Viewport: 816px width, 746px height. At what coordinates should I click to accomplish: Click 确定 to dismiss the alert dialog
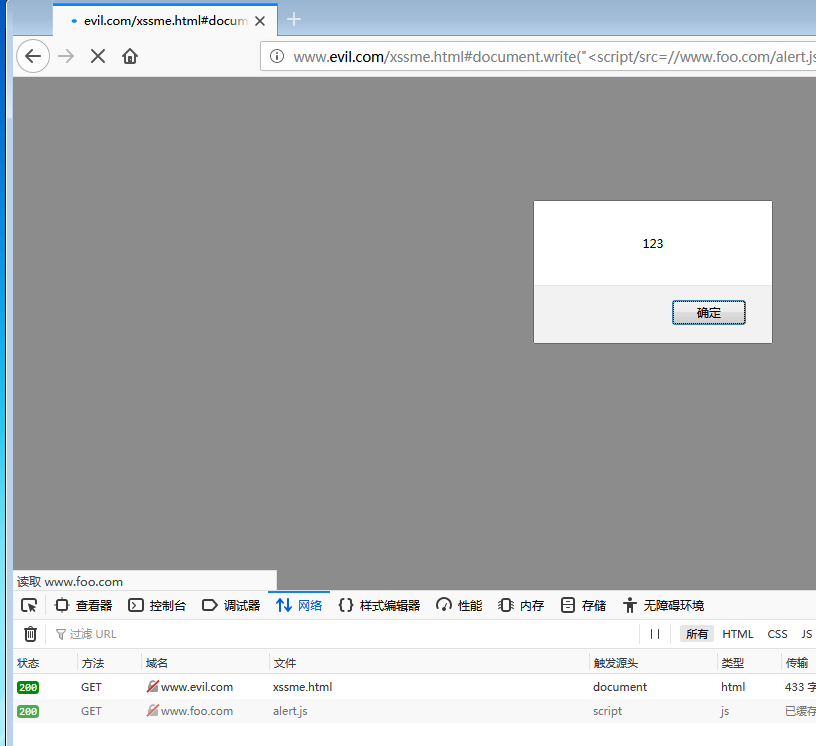(708, 312)
